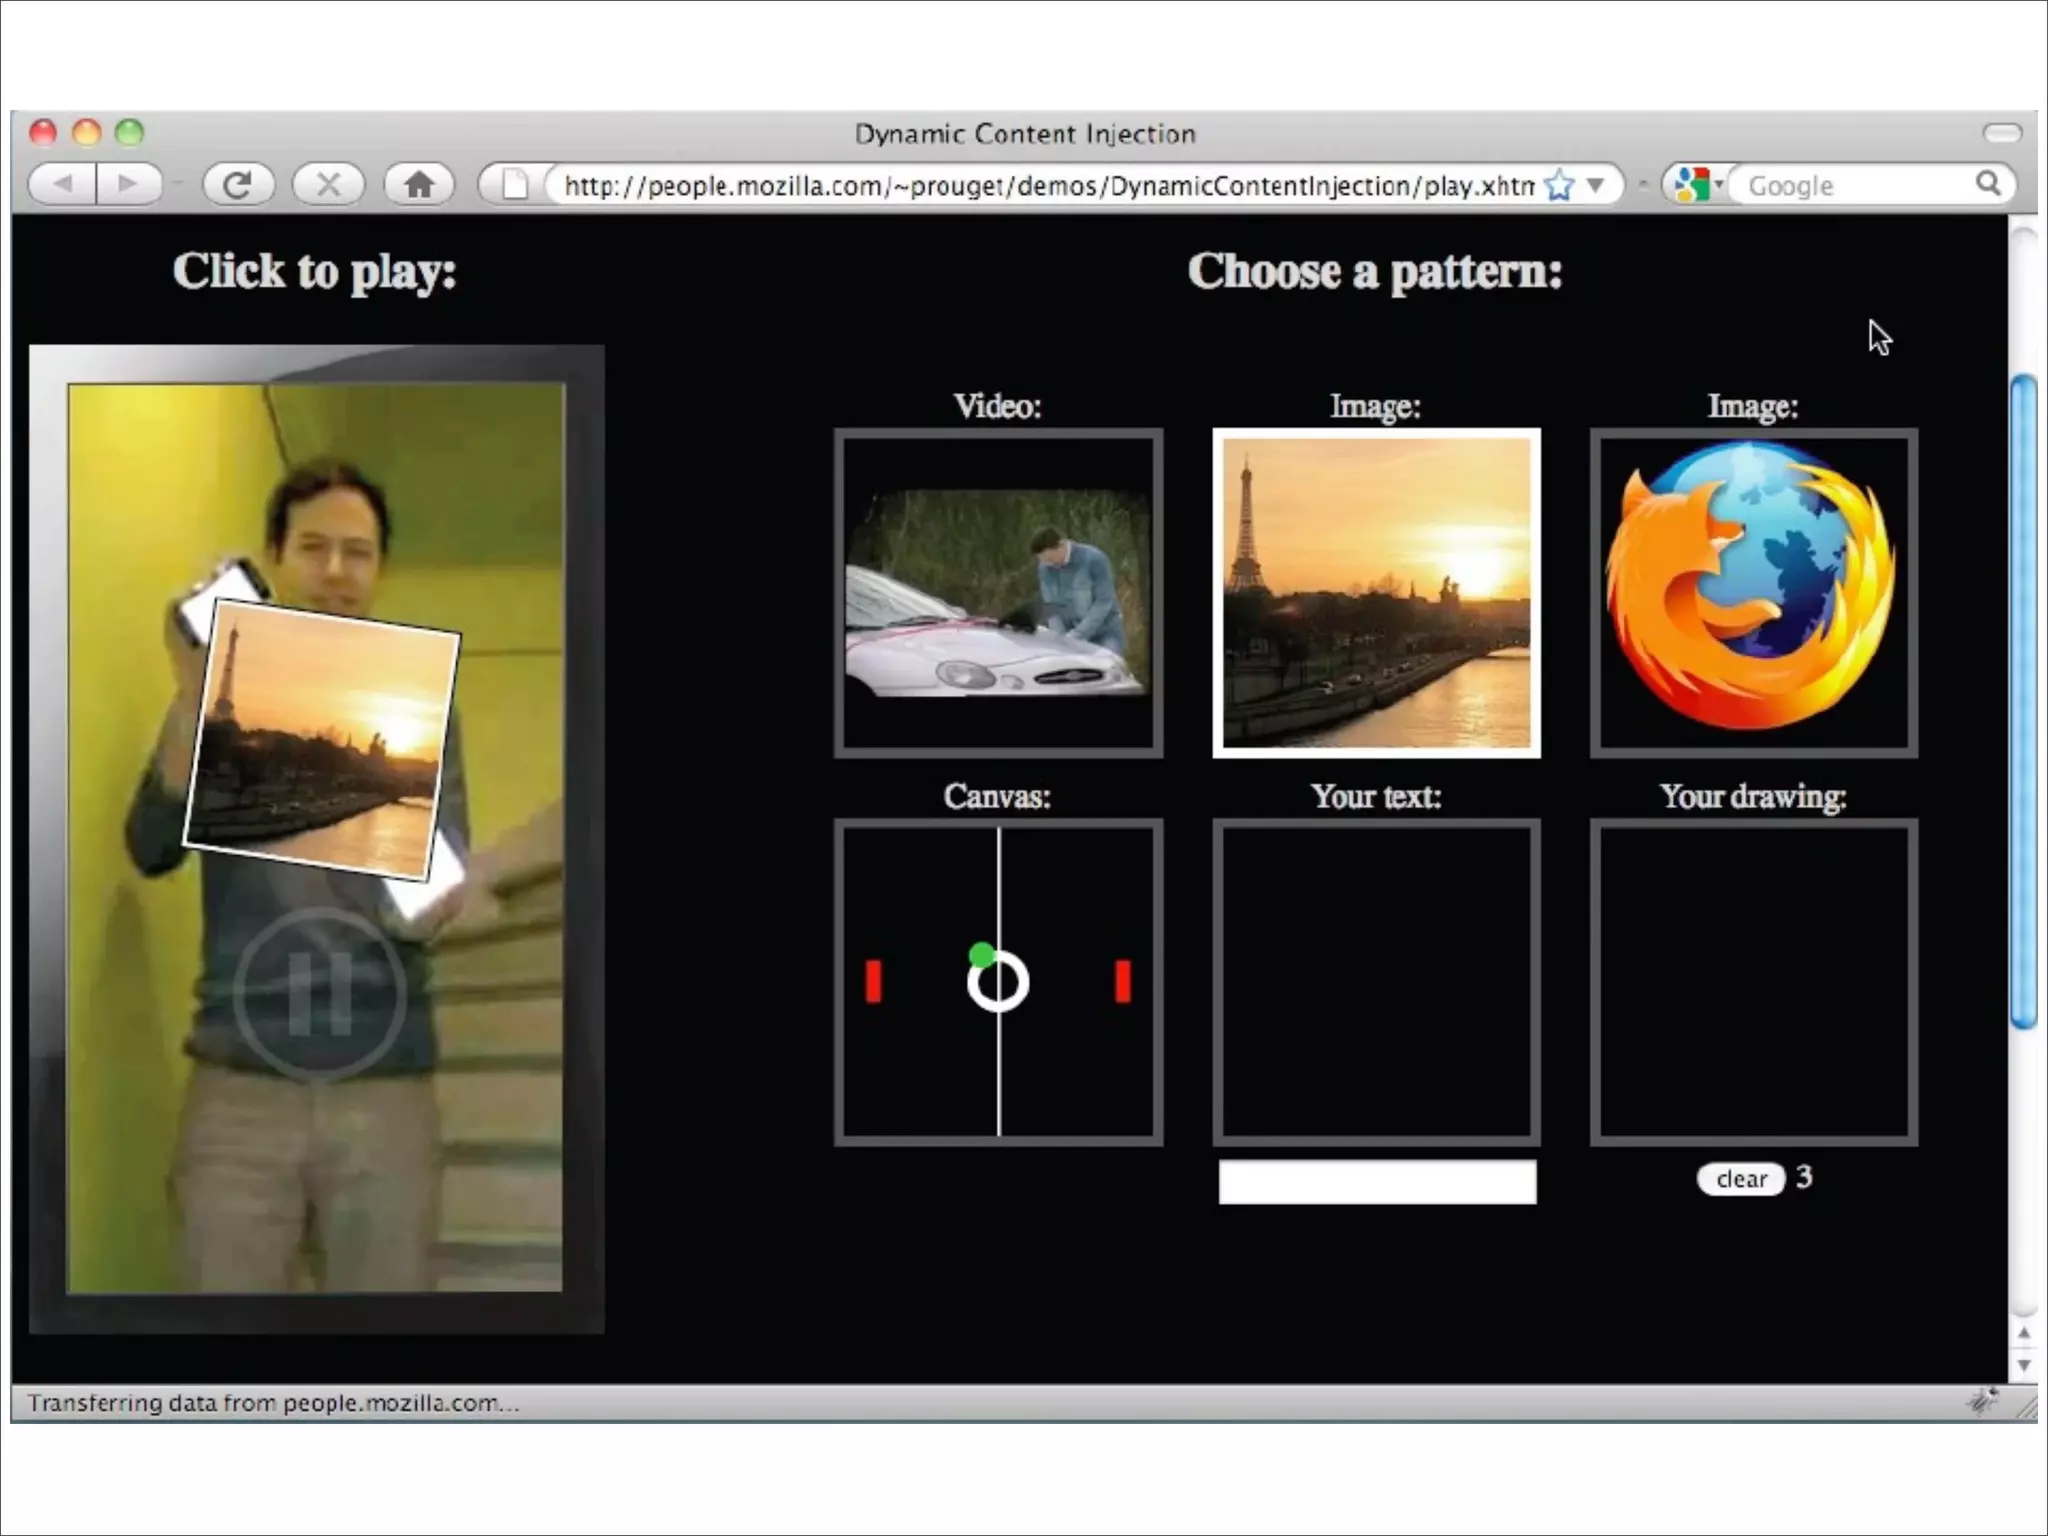Pause the video with overlay button
Screen dimensions: 2048x1536
[x=320, y=994]
